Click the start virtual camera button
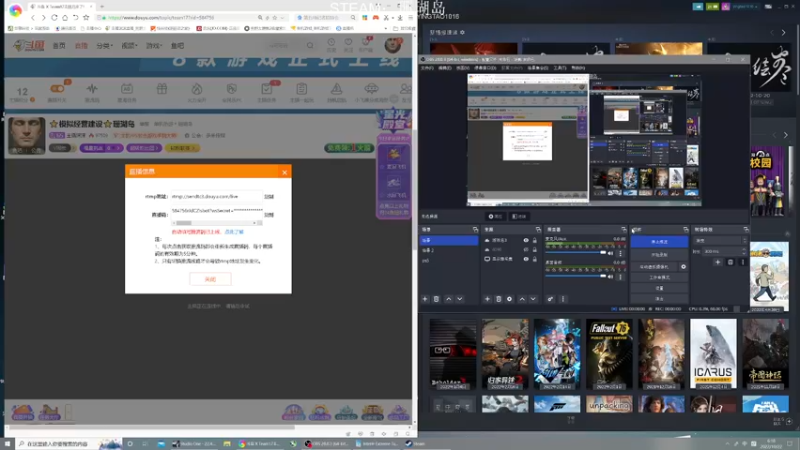The height and width of the screenshot is (450, 800). tap(654, 266)
